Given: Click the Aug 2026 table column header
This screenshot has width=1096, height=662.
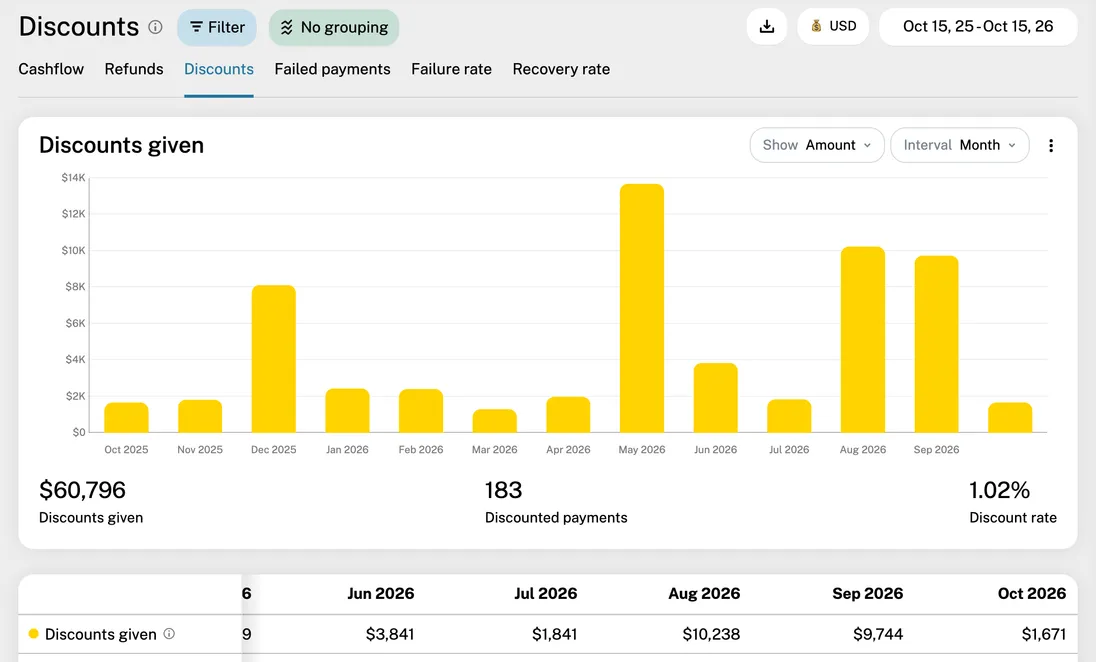Looking at the screenshot, I should 704,593.
